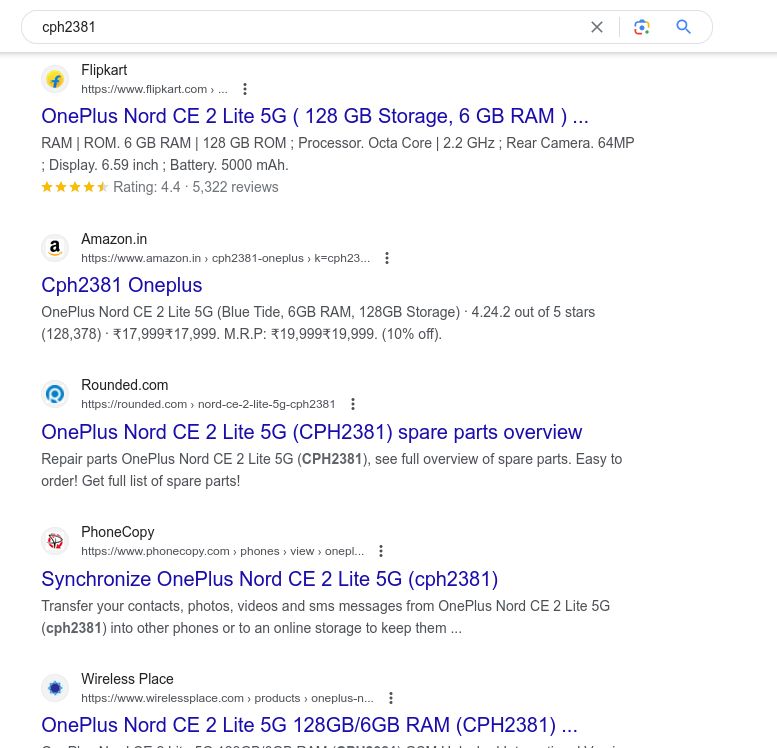777x748 pixels.
Task: Click the Wireless Place site favicon
Action: pyautogui.click(x=55, y=688)
